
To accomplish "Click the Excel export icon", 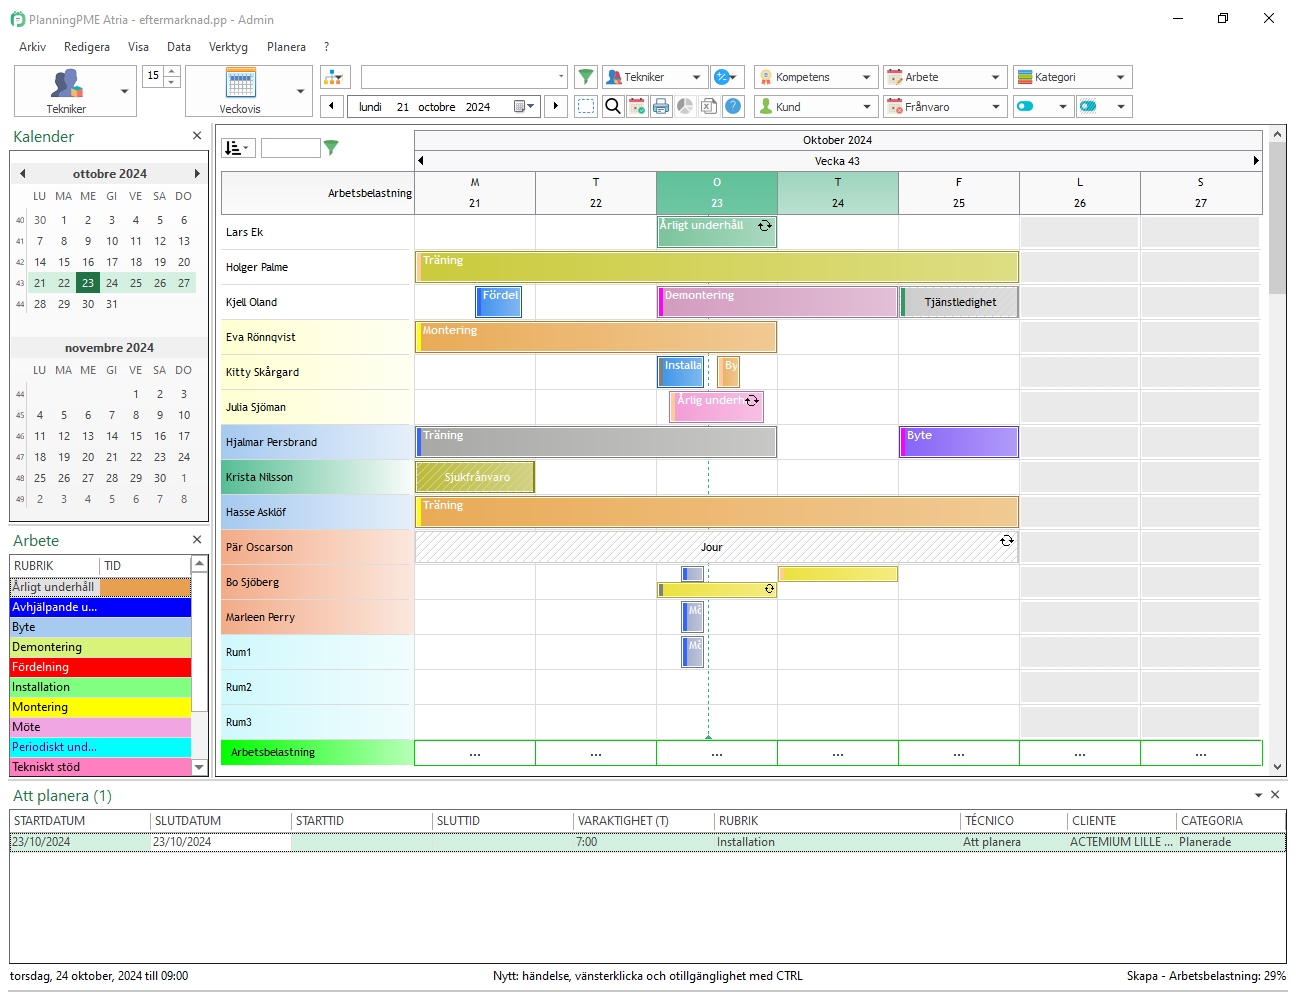I will tap(709, 106).
